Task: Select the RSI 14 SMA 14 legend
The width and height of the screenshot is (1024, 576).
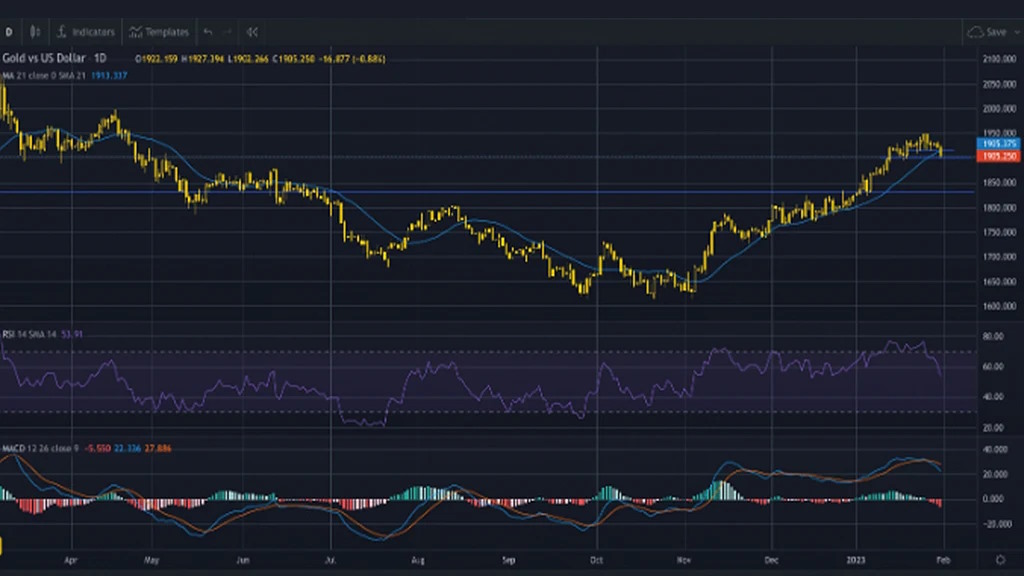Action: (x=30, y=334)
